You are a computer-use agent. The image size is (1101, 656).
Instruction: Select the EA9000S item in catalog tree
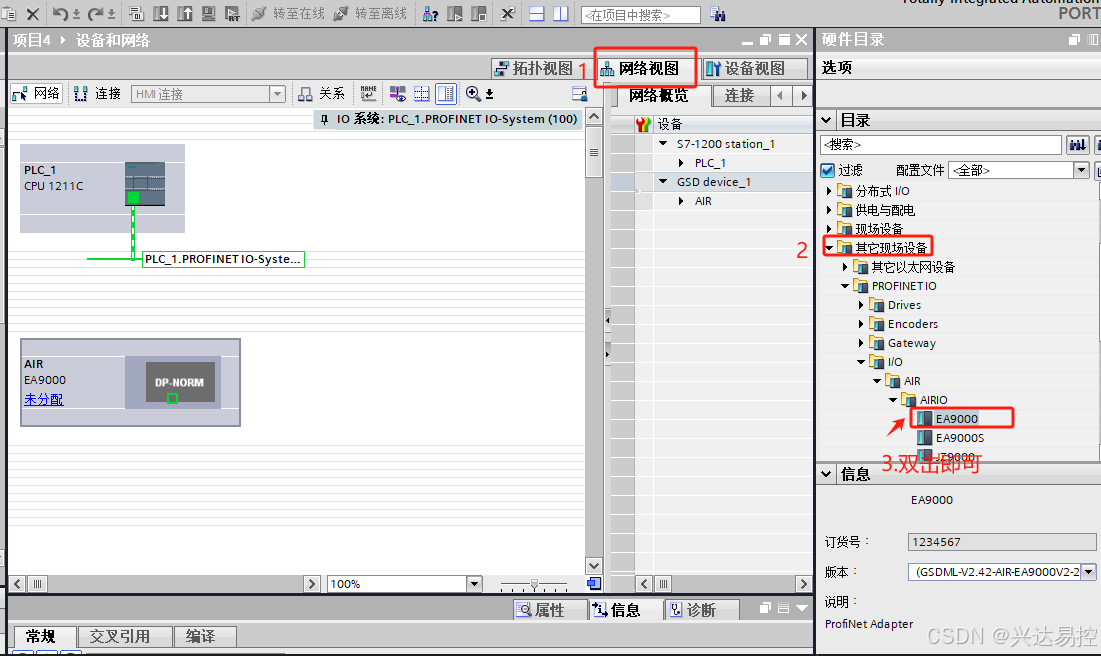pyautogui.click(x=959, y=438)
